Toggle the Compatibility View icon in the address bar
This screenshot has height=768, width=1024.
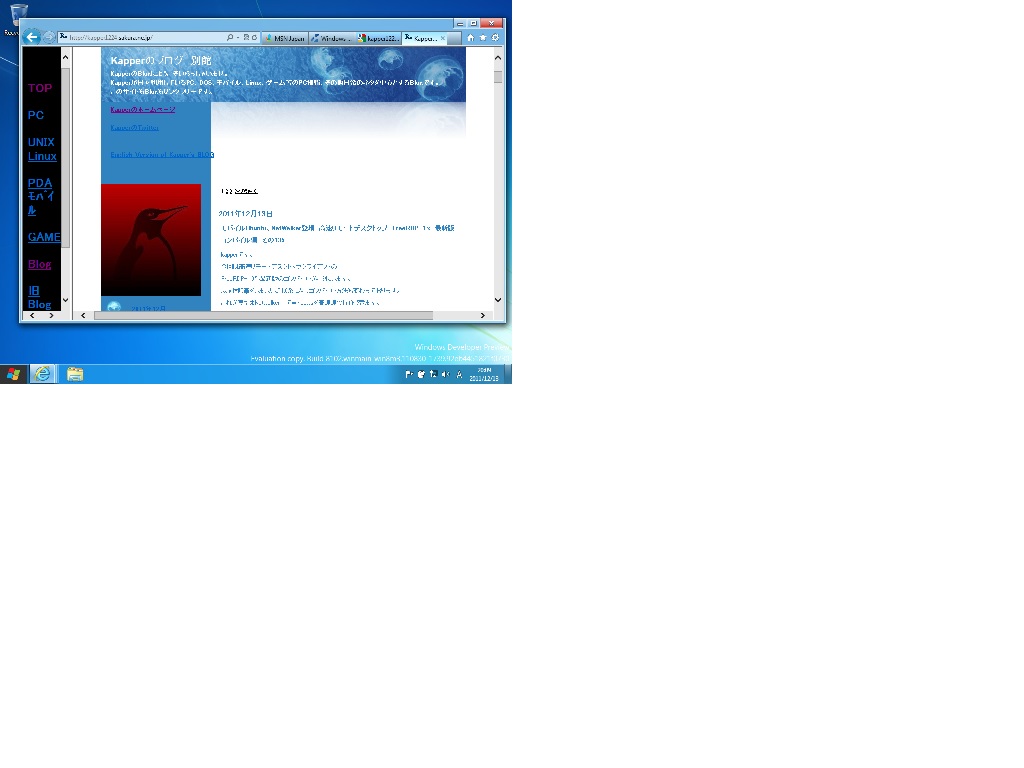[x=246, y=37]
